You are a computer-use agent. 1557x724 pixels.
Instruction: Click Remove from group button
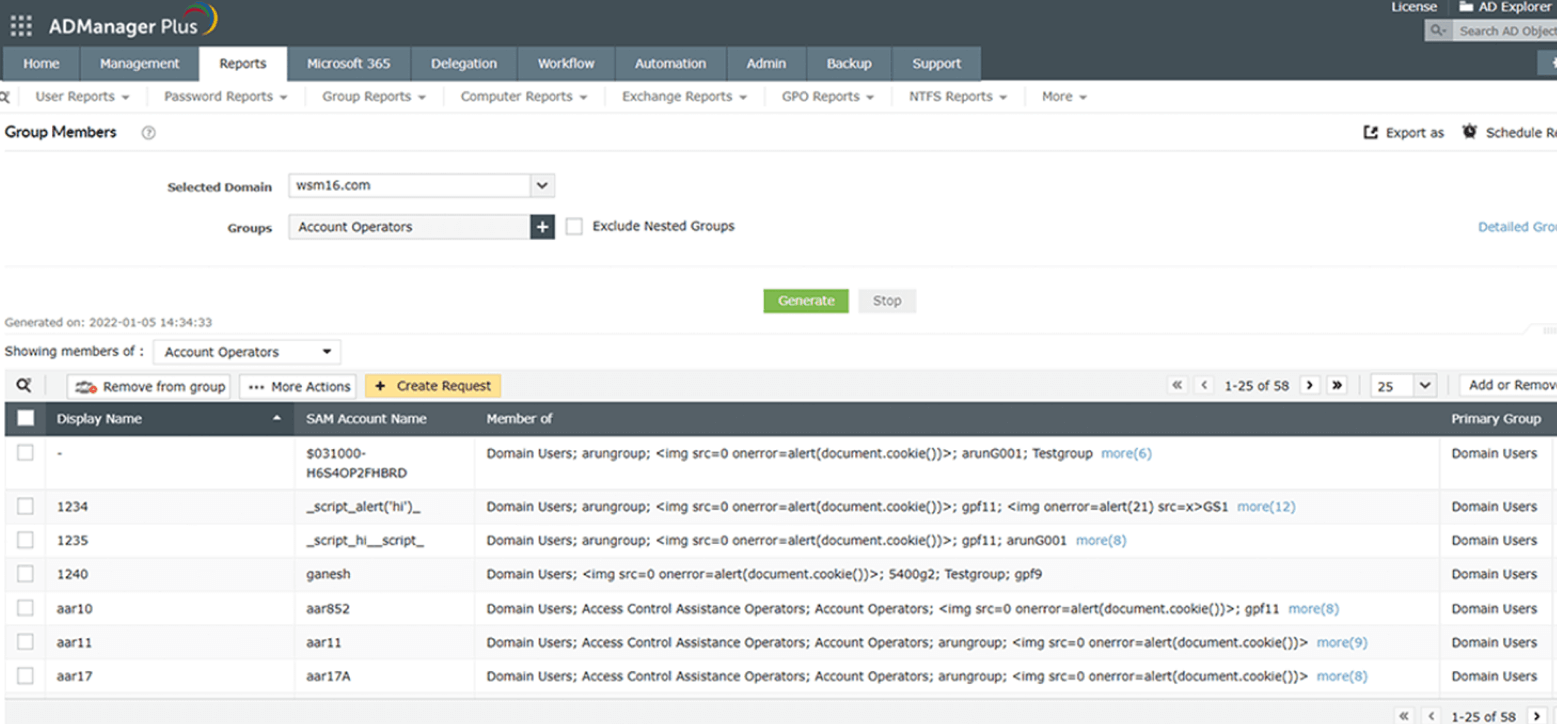click(x=149, y=386)
